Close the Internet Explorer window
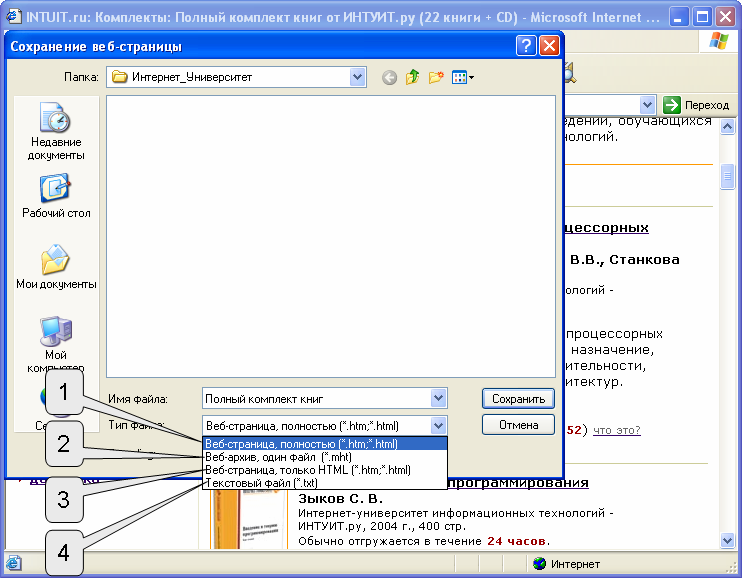 [725, 17]
